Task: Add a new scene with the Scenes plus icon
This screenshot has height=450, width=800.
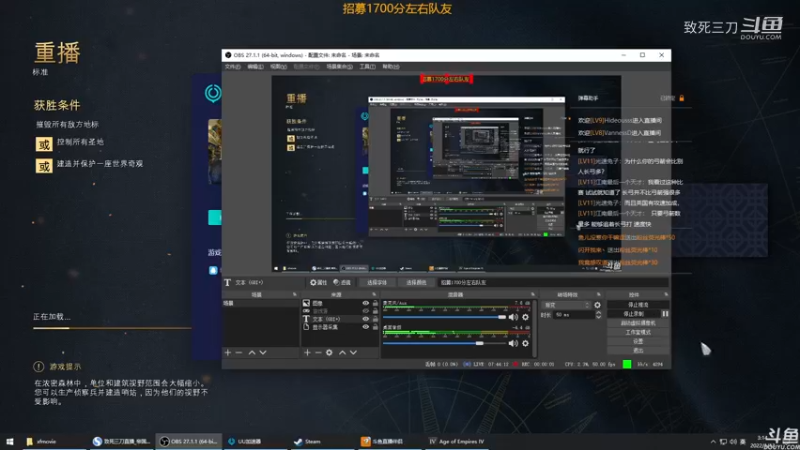Action: pos(228,353)
